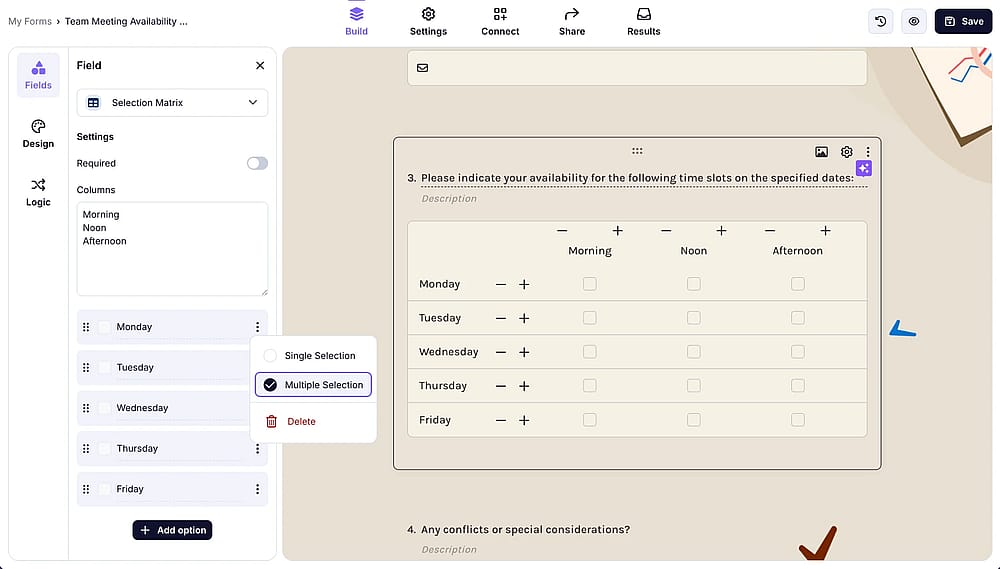Remove Afternoon column with minus icon
The height and width of the screenshot is (569, 1000).
(770, 231)
